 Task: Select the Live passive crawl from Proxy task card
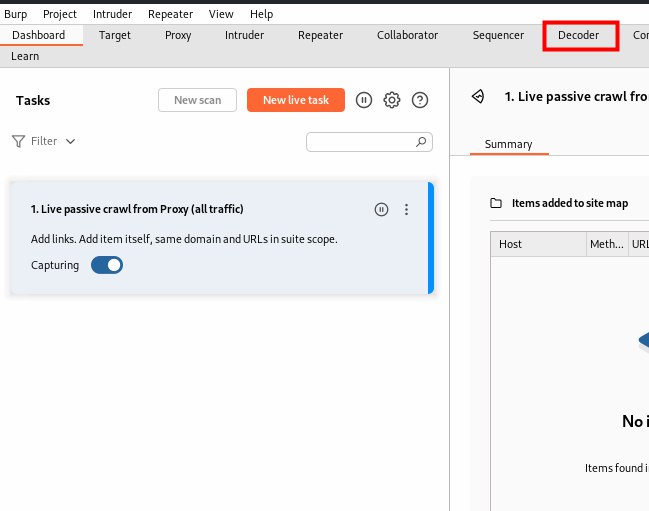(x=222, y=238)
